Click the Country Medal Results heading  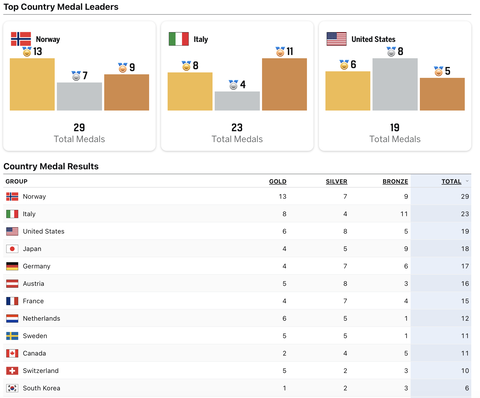click(51, 166)
